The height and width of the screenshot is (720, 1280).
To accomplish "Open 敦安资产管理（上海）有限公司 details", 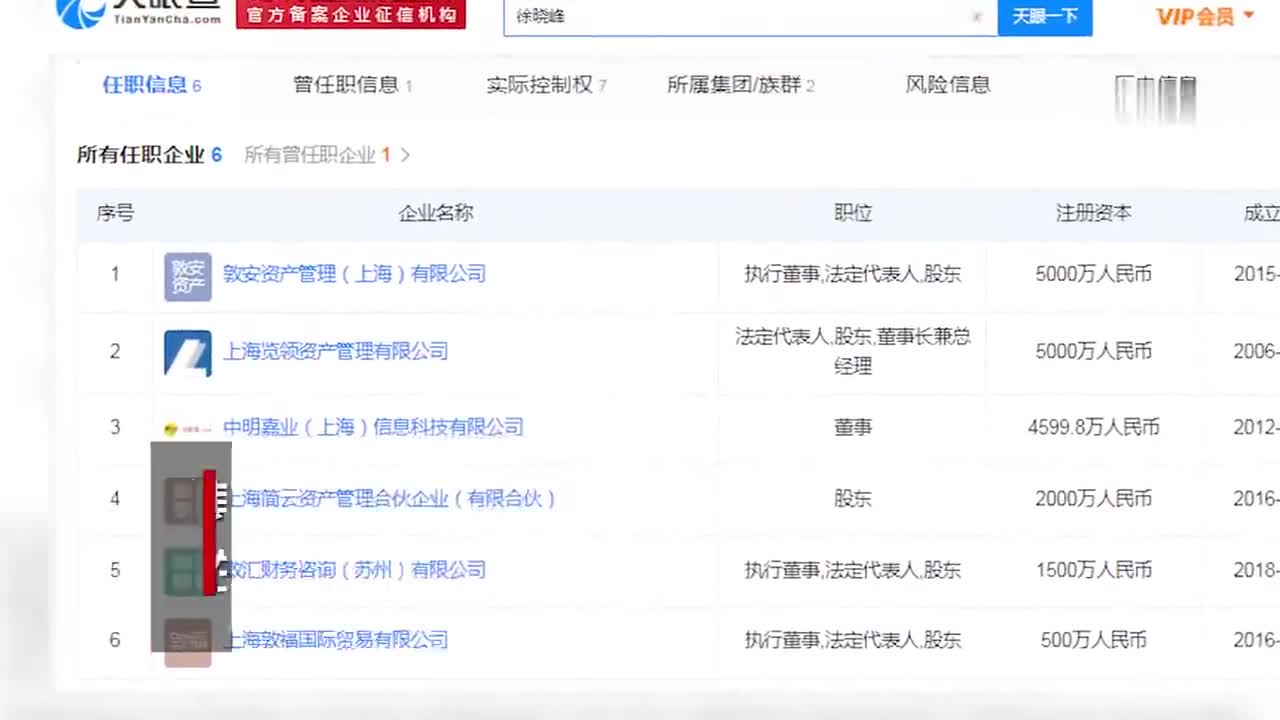I will 355,274.
